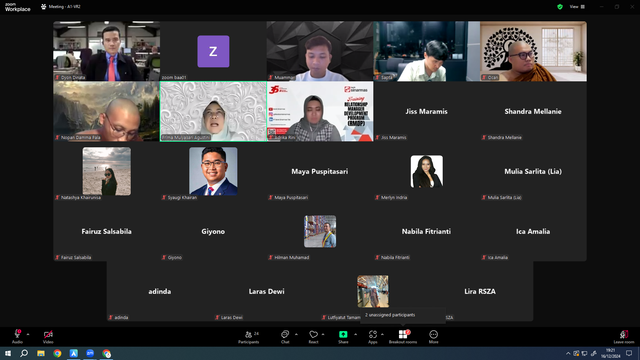The height and width of the screenshot is (360, 640).
Task: Open the taskbar clock and date
Action: click(610, 353)
